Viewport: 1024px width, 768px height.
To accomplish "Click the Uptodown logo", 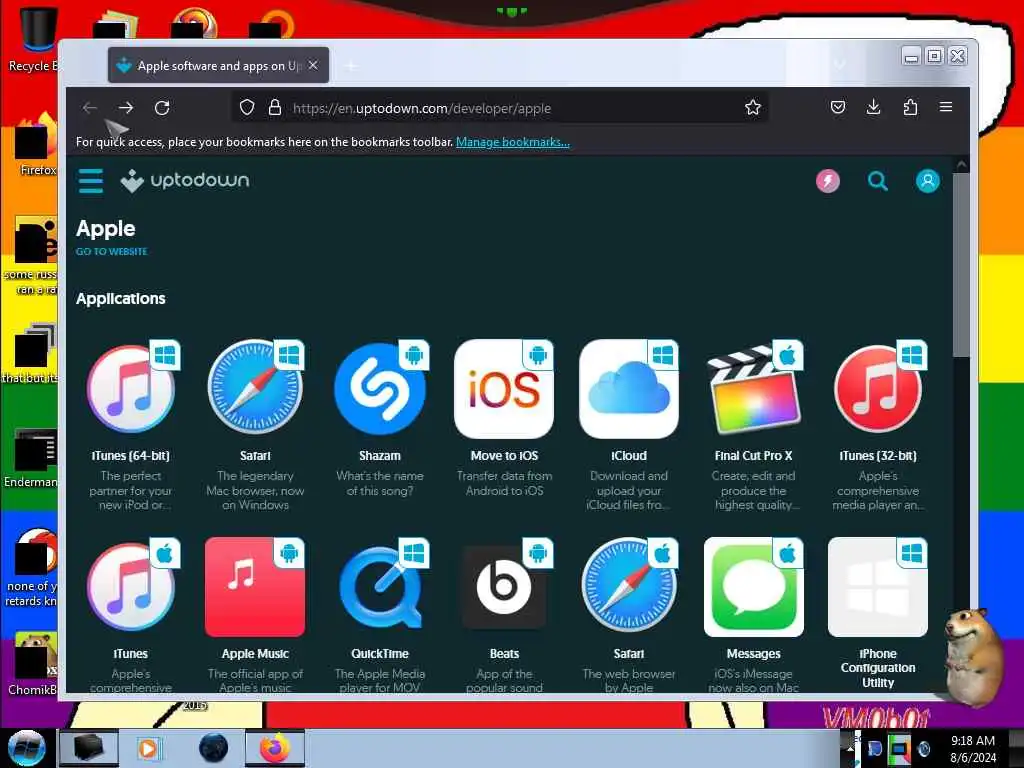I will click(x=185, y=180).
